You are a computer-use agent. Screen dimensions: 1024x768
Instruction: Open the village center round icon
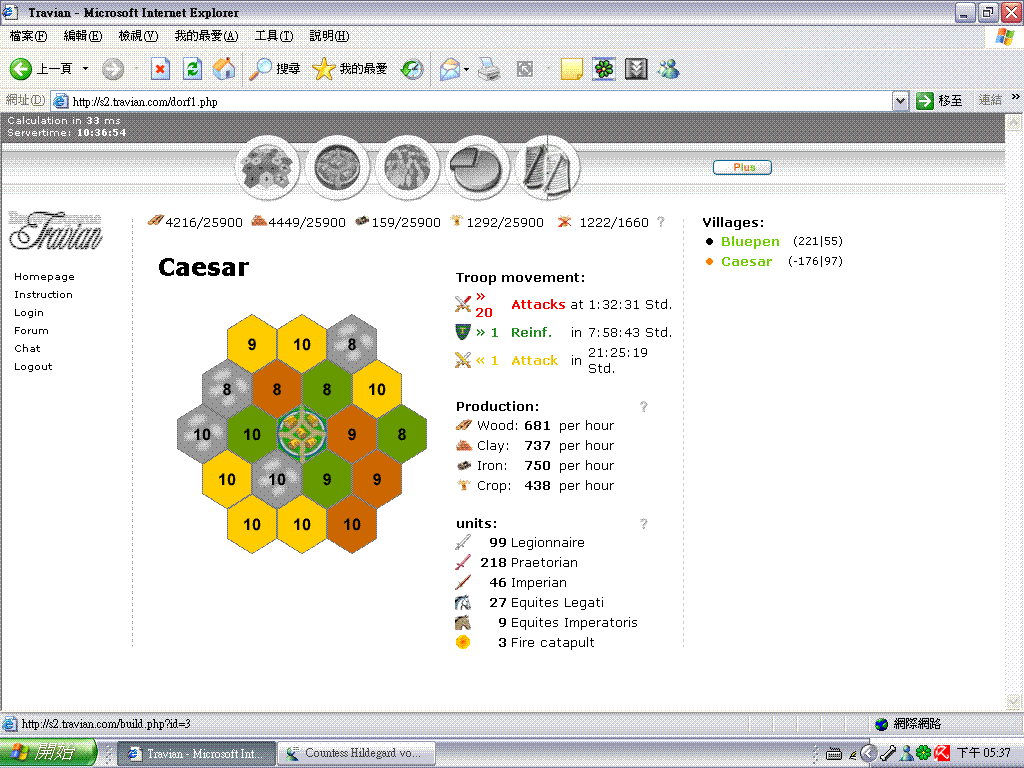pyautogui.click(x=337, y=167)
